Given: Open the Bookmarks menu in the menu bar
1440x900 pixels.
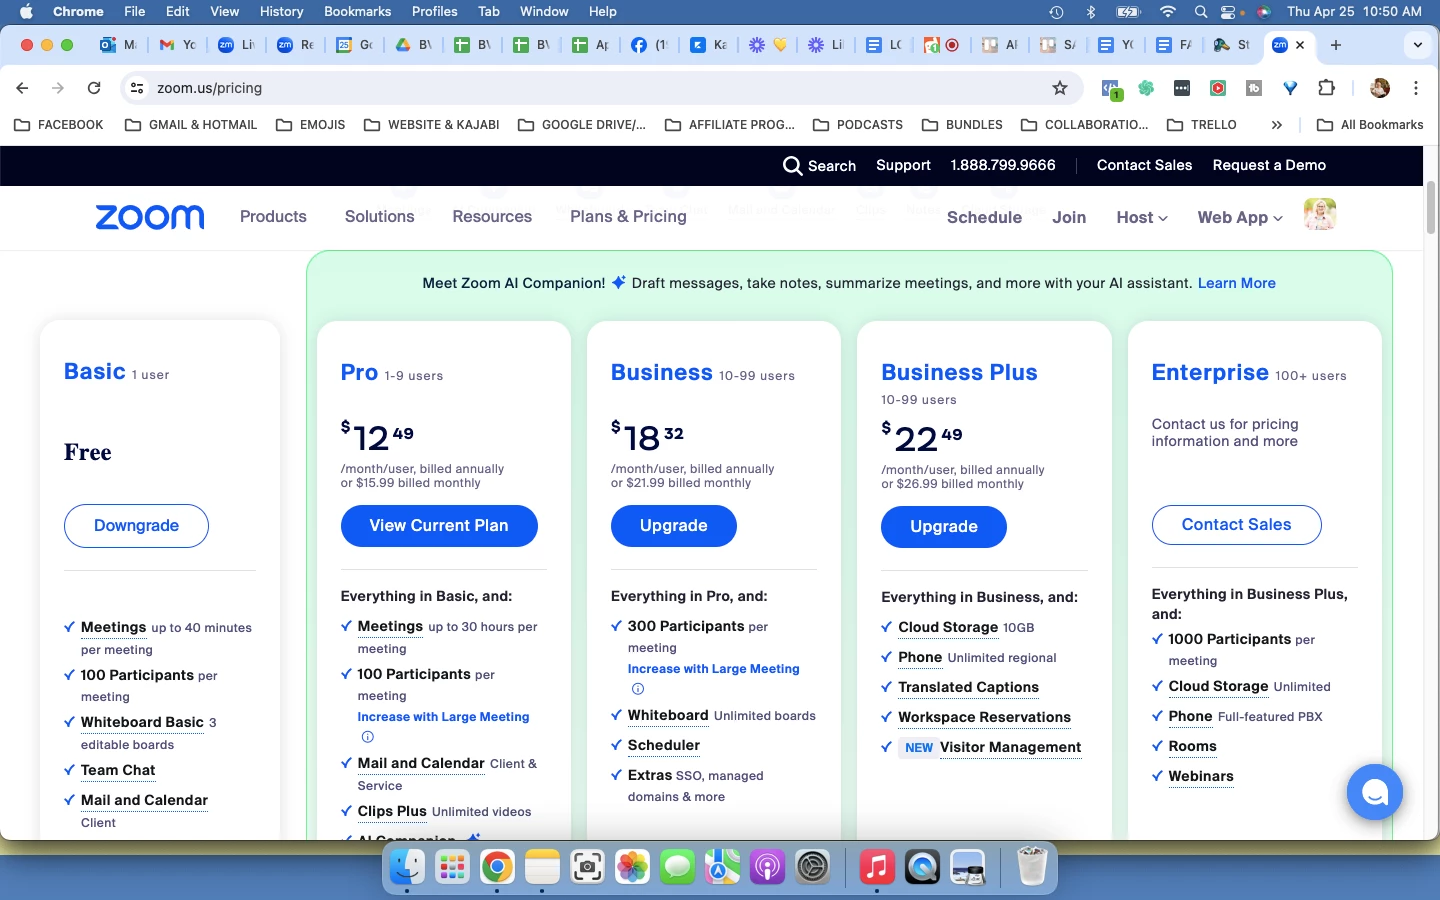Looking at the screenshot, I should pyautogui.click(x=357, y=12).
